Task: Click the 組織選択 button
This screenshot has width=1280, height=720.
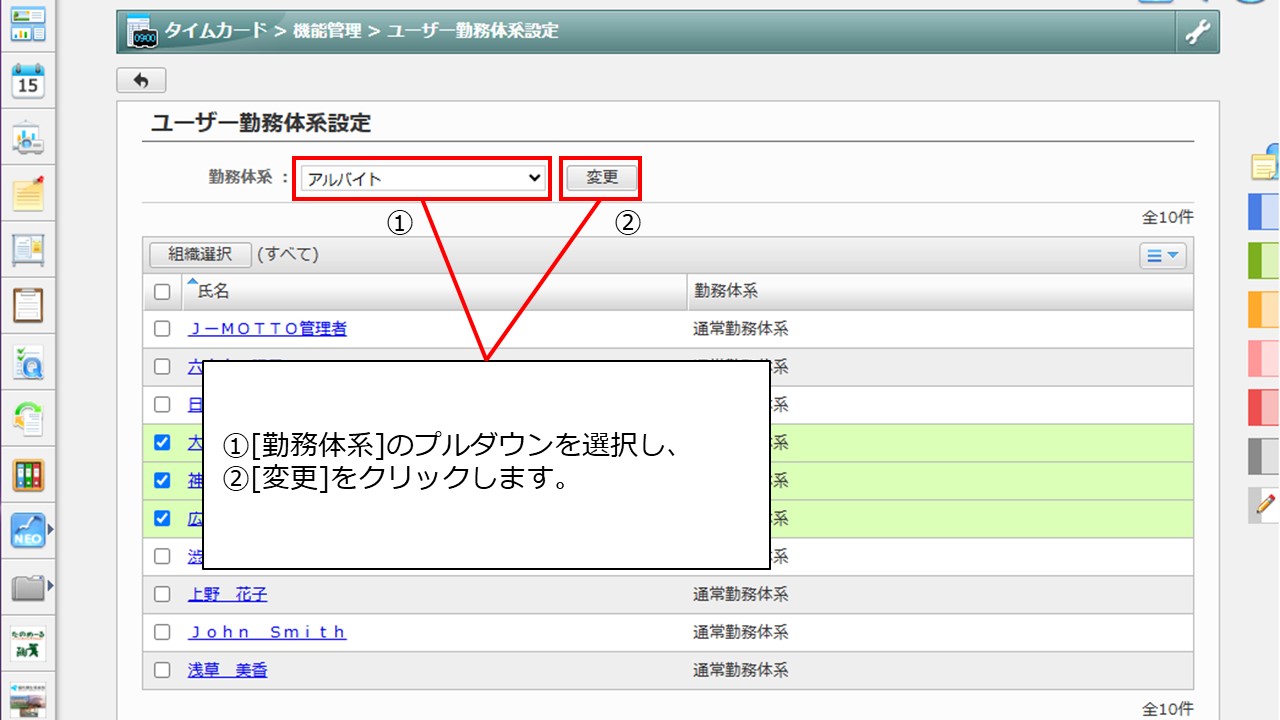Action: coord(200,255)
